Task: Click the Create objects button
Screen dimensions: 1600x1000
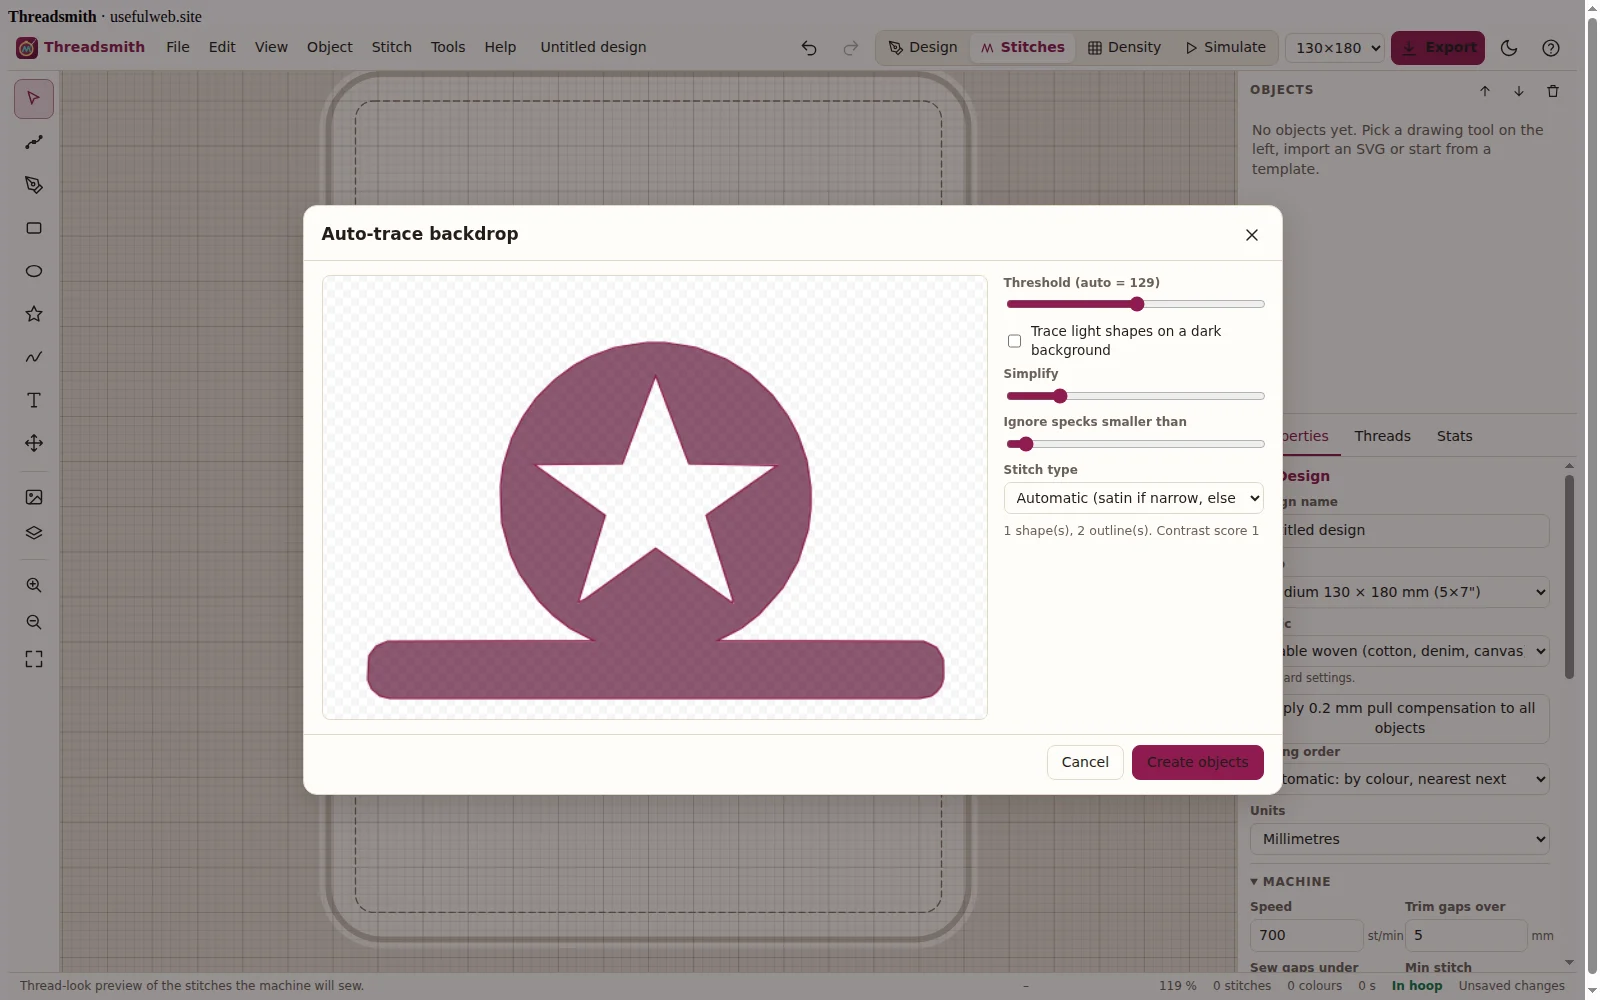Action: (1197, 762)
